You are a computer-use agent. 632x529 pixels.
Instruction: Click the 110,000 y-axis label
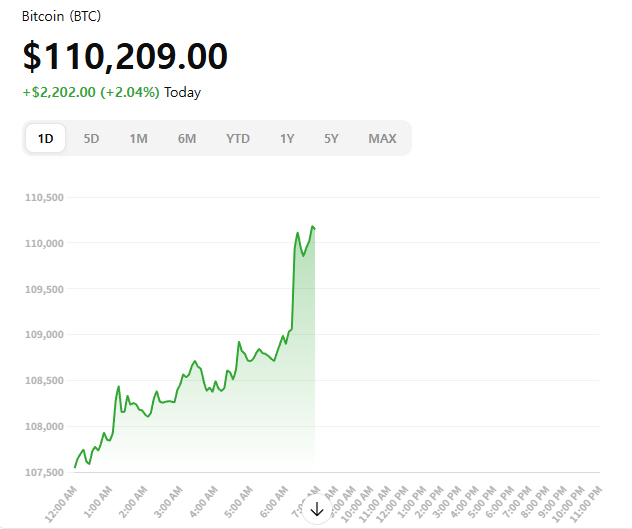click(x=44, y=243)
